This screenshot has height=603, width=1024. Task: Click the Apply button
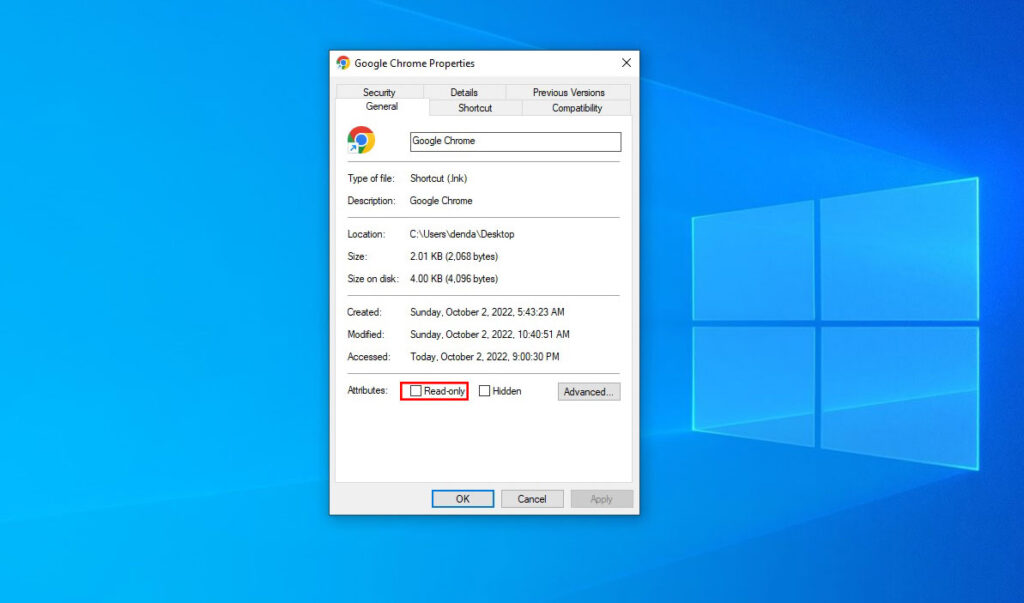[601, 498]
